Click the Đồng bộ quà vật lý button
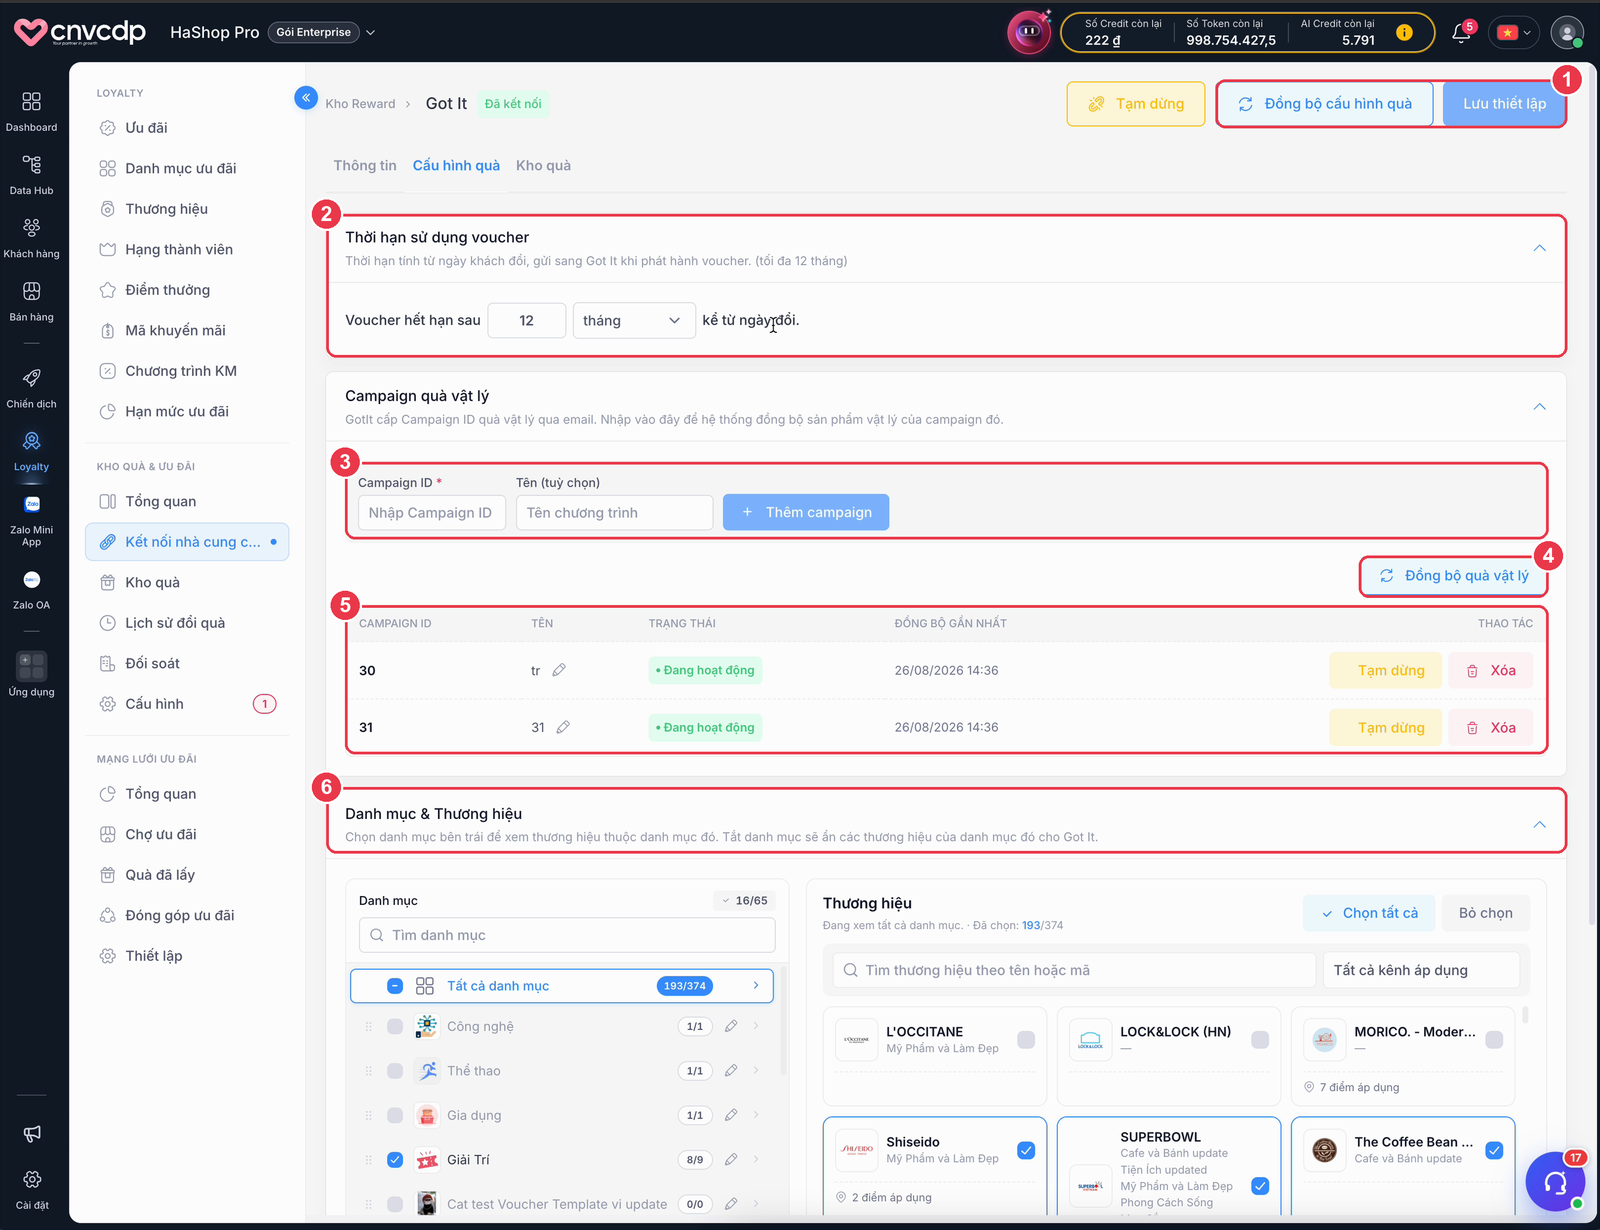Image resolution: width=1600 pixels, height=1230 pixels. coord(1454,576)
